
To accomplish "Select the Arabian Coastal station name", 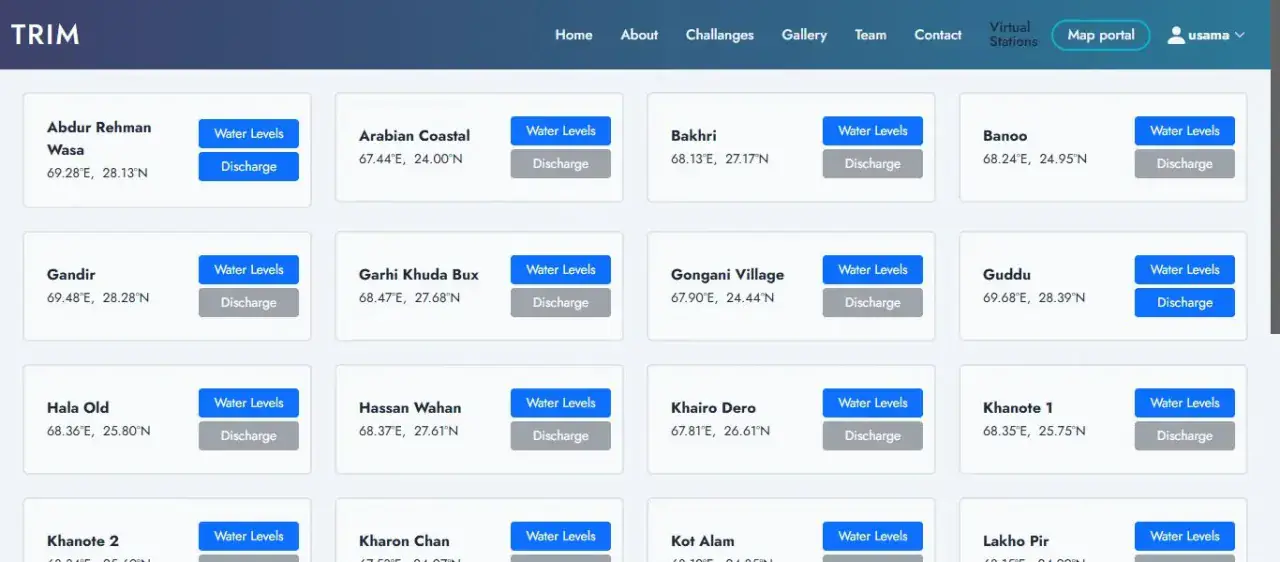I will [414, 136].
